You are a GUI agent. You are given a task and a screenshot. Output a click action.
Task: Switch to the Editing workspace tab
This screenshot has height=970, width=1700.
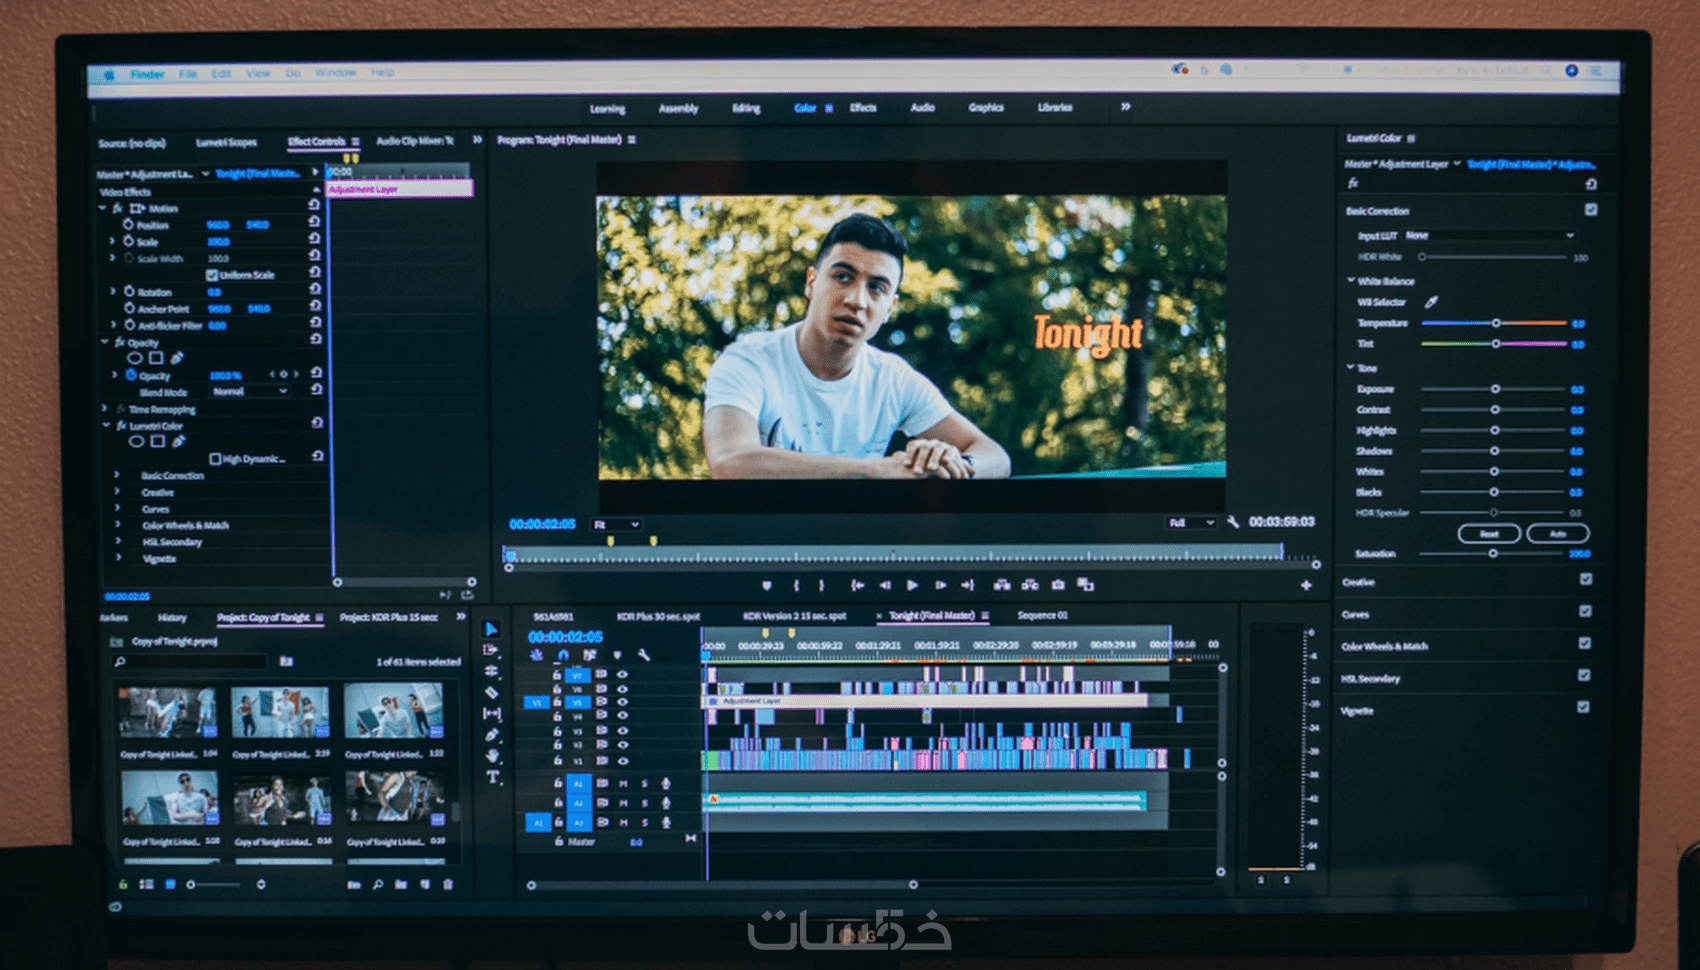click(x=746, y=108)
